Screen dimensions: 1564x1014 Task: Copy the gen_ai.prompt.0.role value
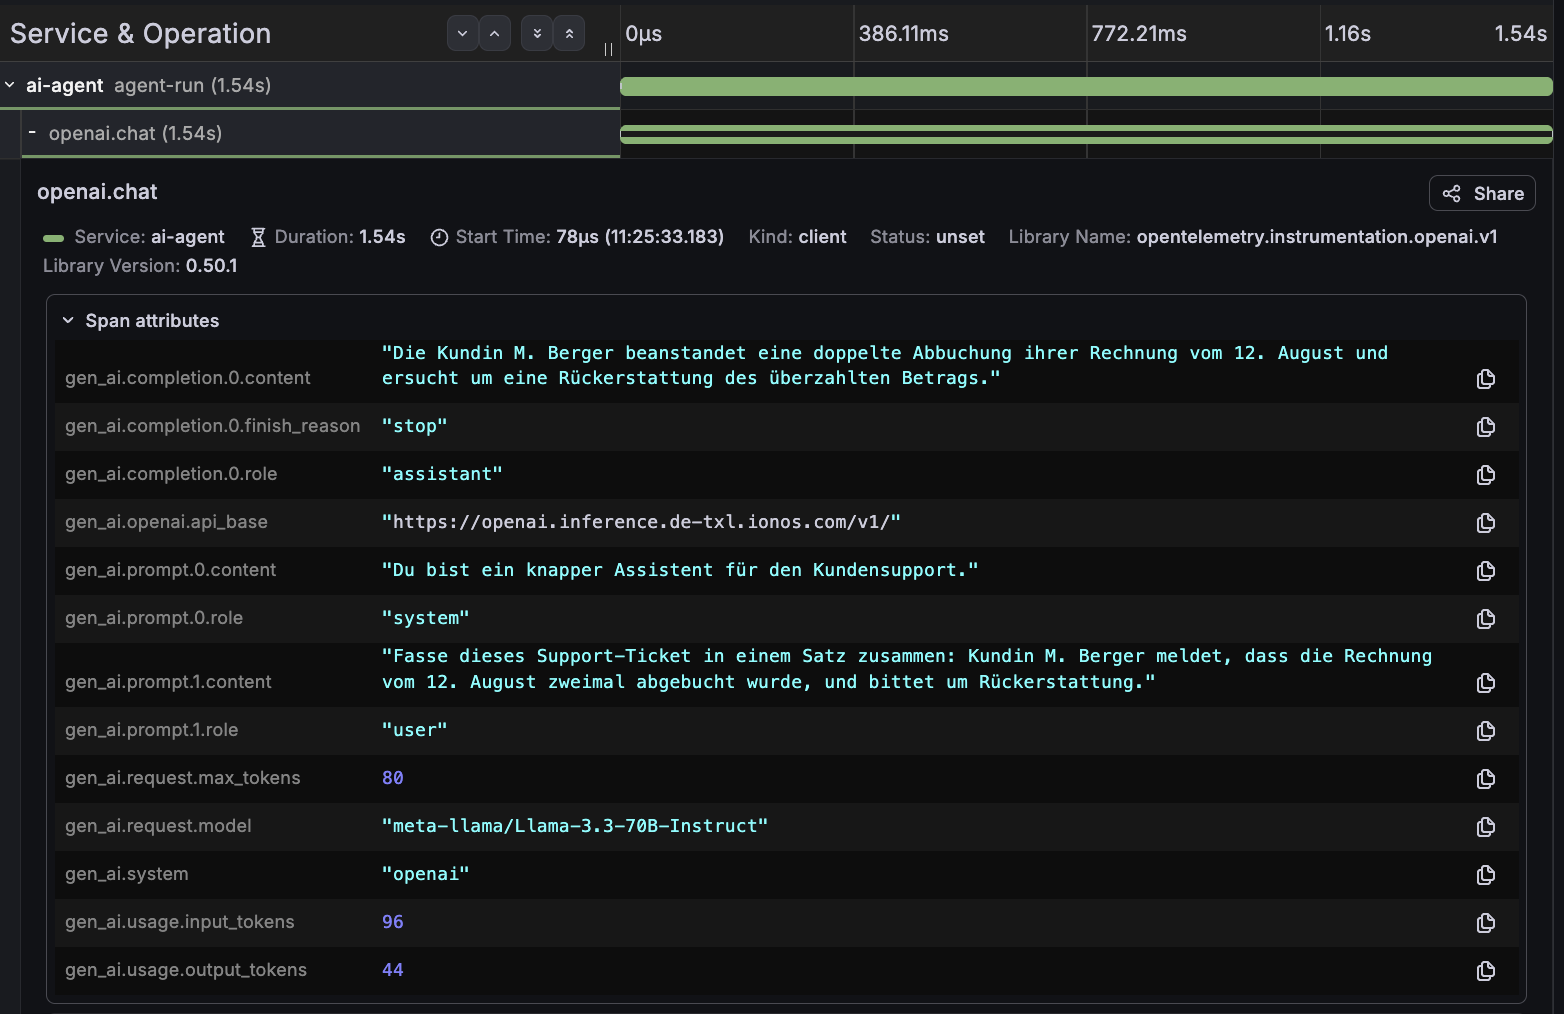(1486, 619)
